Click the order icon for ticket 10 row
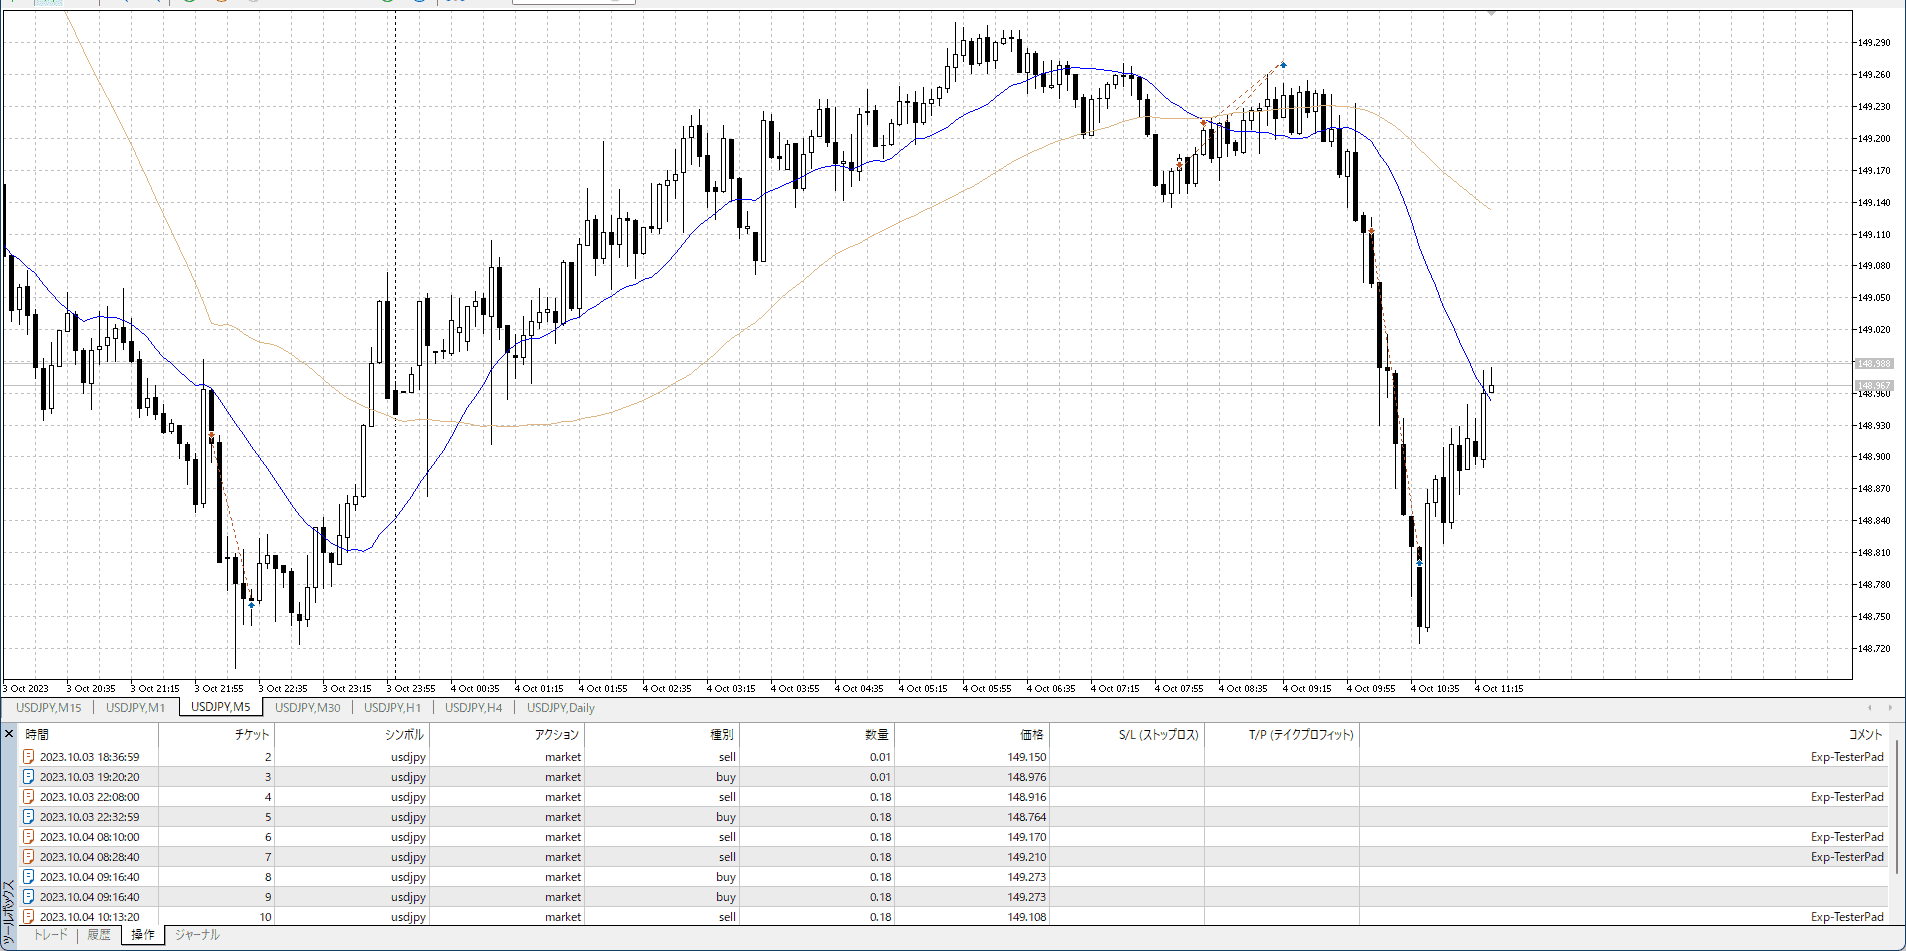This screenshot has width=1906, height=951. tap(29, 917)
